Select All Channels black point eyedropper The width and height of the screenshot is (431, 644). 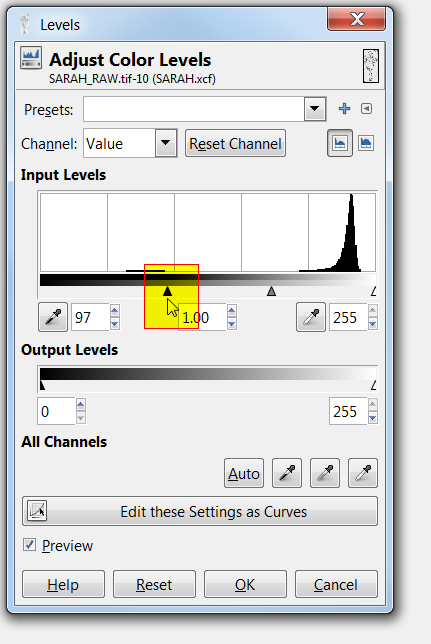tap(287, 473)
